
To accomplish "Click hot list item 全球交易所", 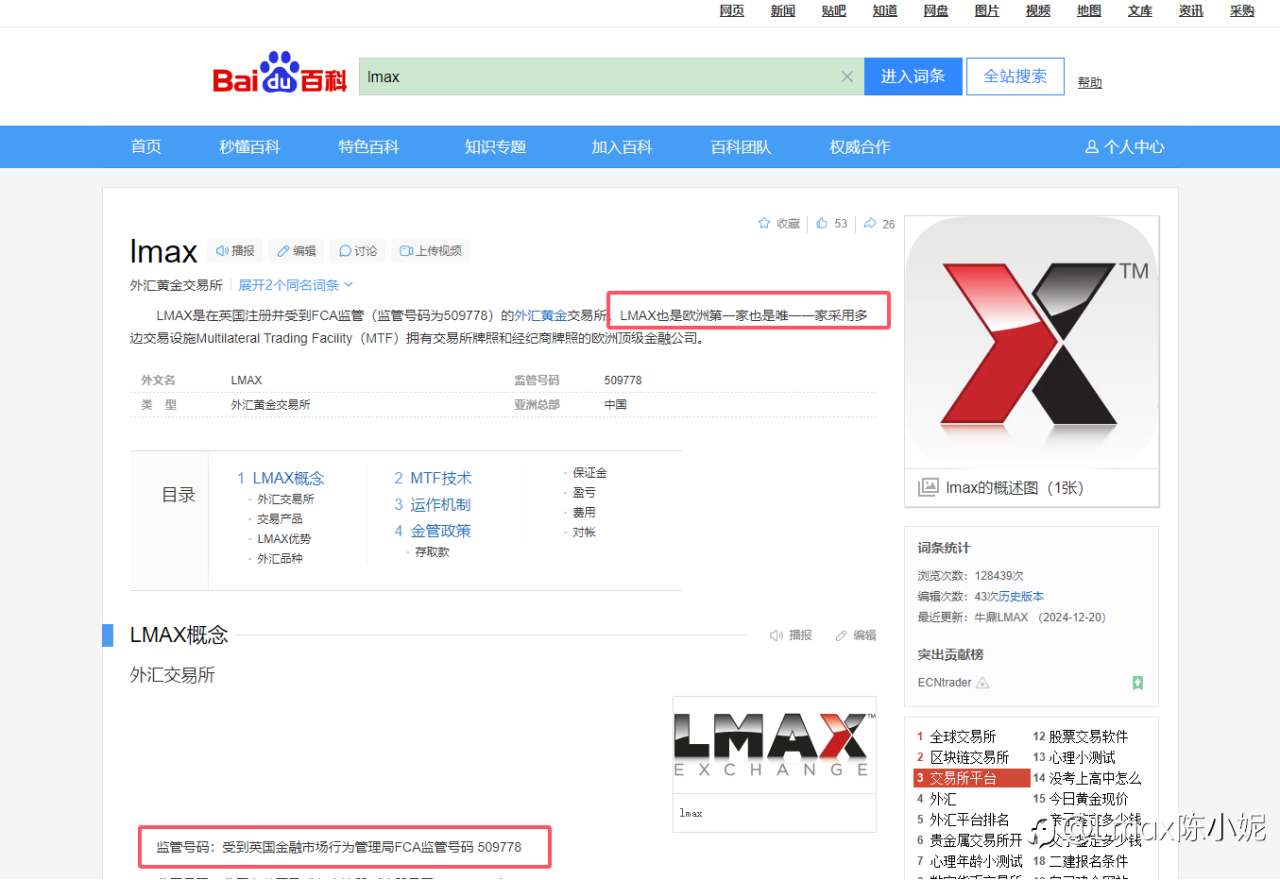I will 963,737.
